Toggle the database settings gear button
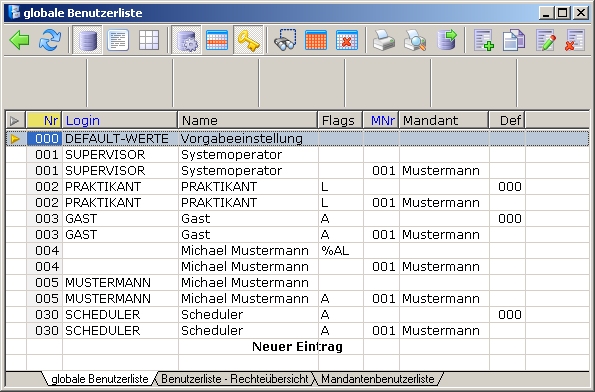595x392 pixels. [186, 40]
